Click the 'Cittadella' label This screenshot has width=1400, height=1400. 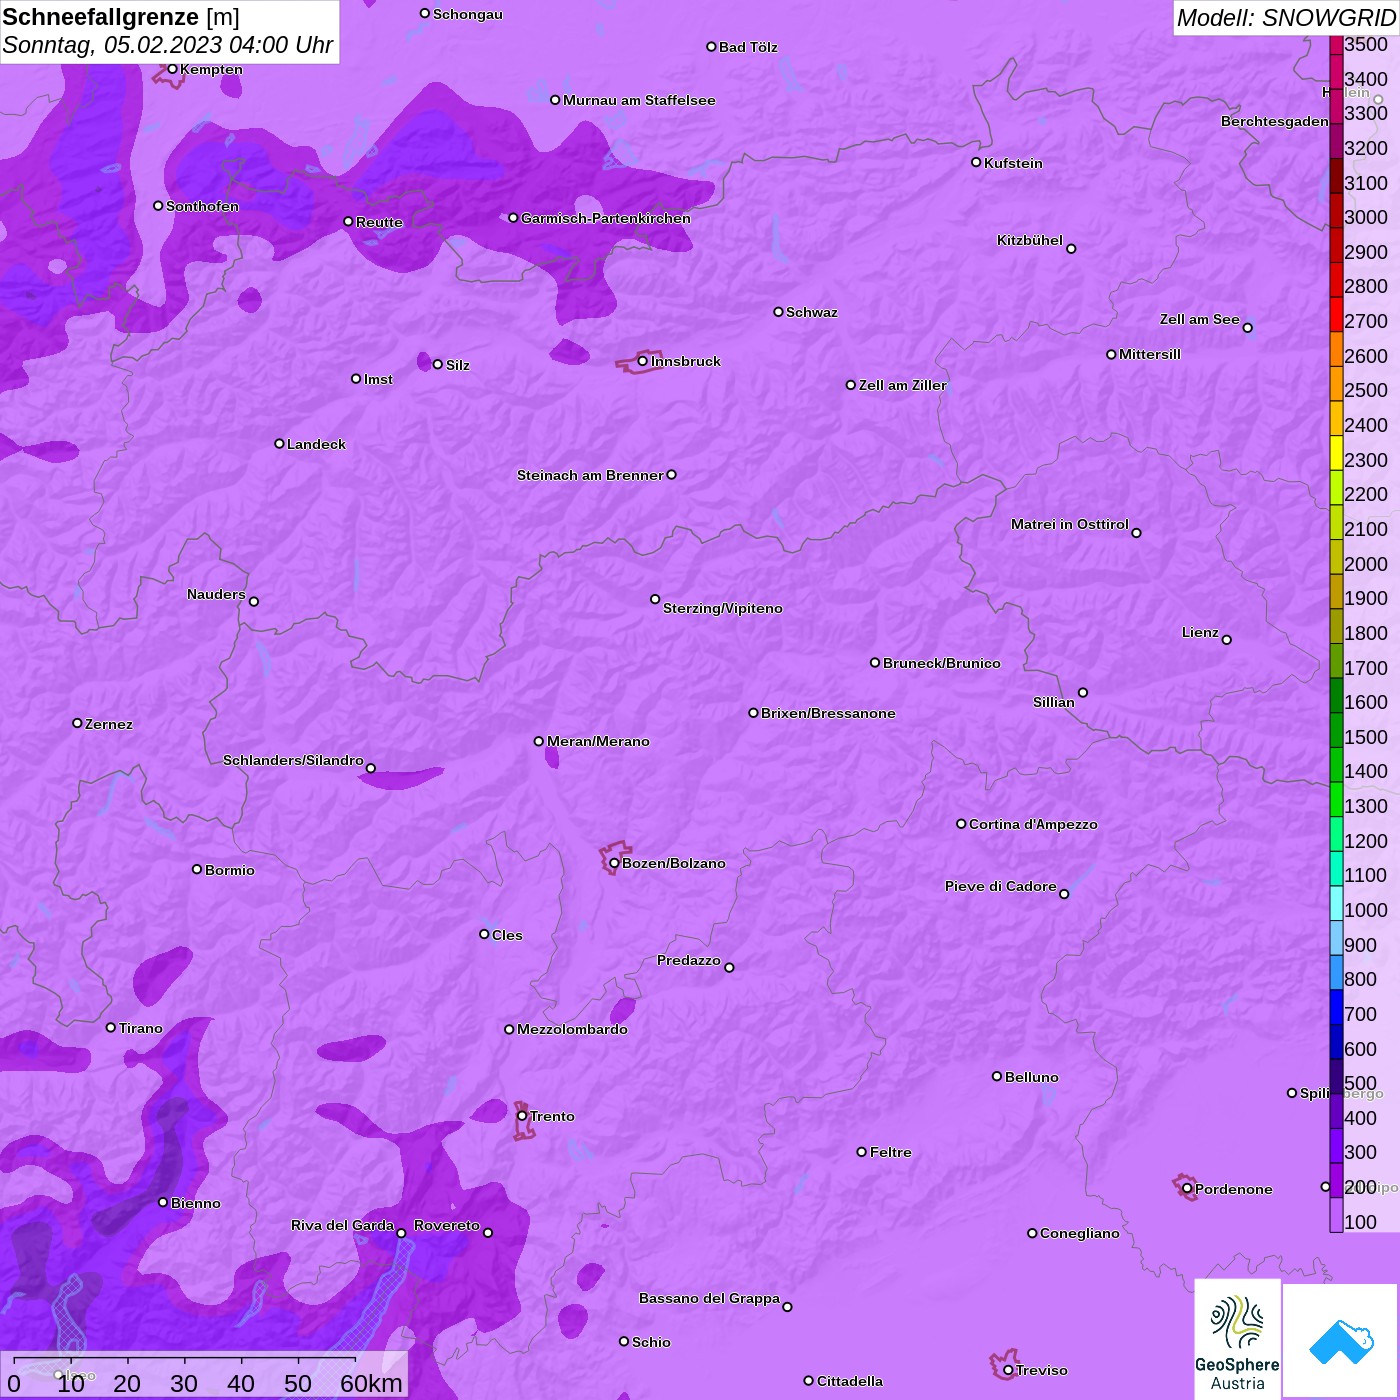(x=850, y=1381)
